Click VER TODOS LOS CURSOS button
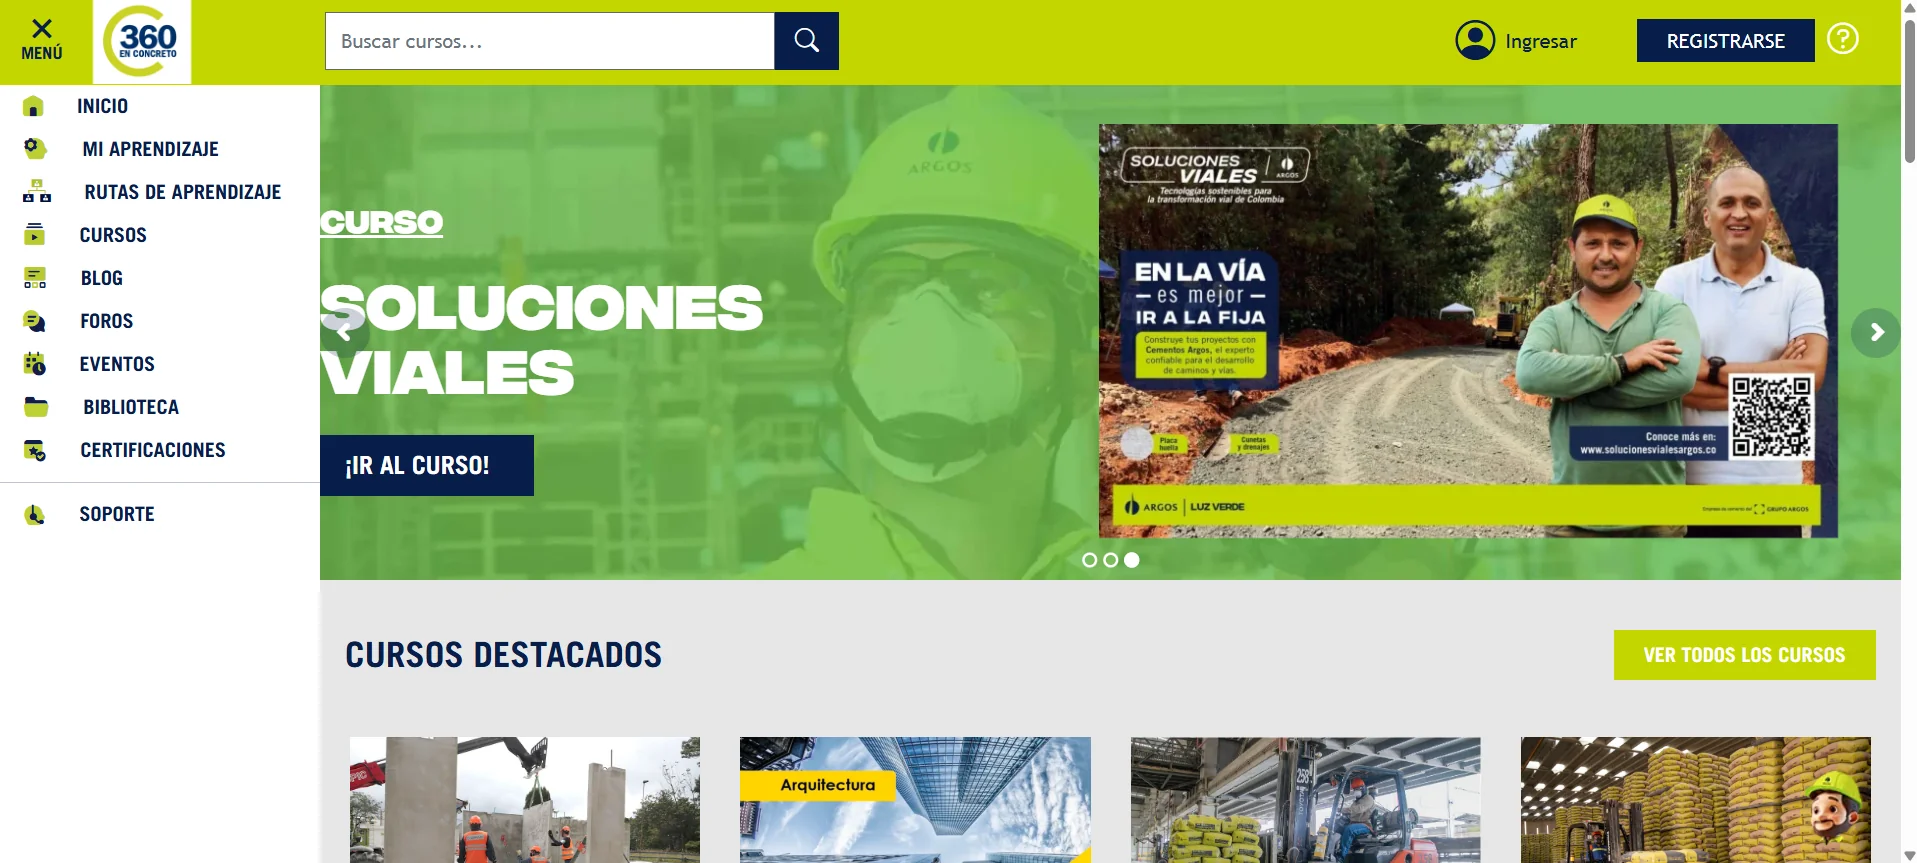Screen dimensions: 1917x863 (x=1744, y=655)
